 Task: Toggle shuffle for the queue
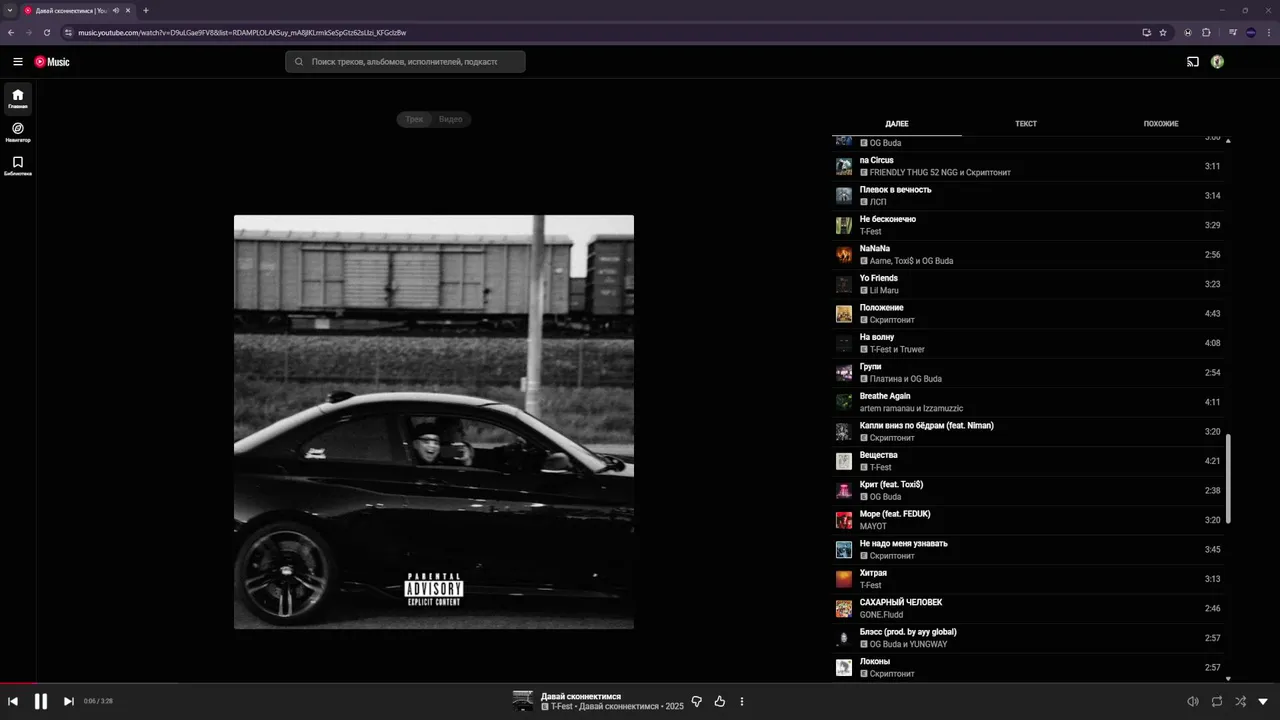[1240, 702]
